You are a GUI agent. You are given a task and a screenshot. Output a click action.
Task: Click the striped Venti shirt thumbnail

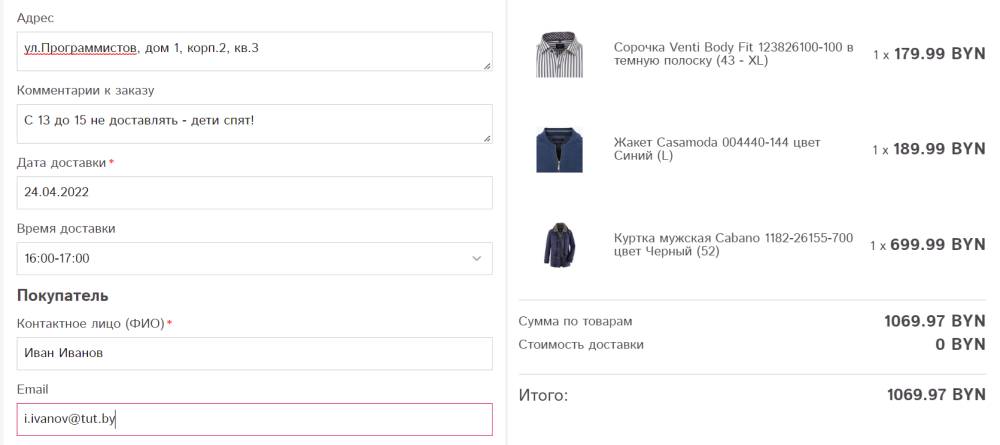[x=559, y=54]
